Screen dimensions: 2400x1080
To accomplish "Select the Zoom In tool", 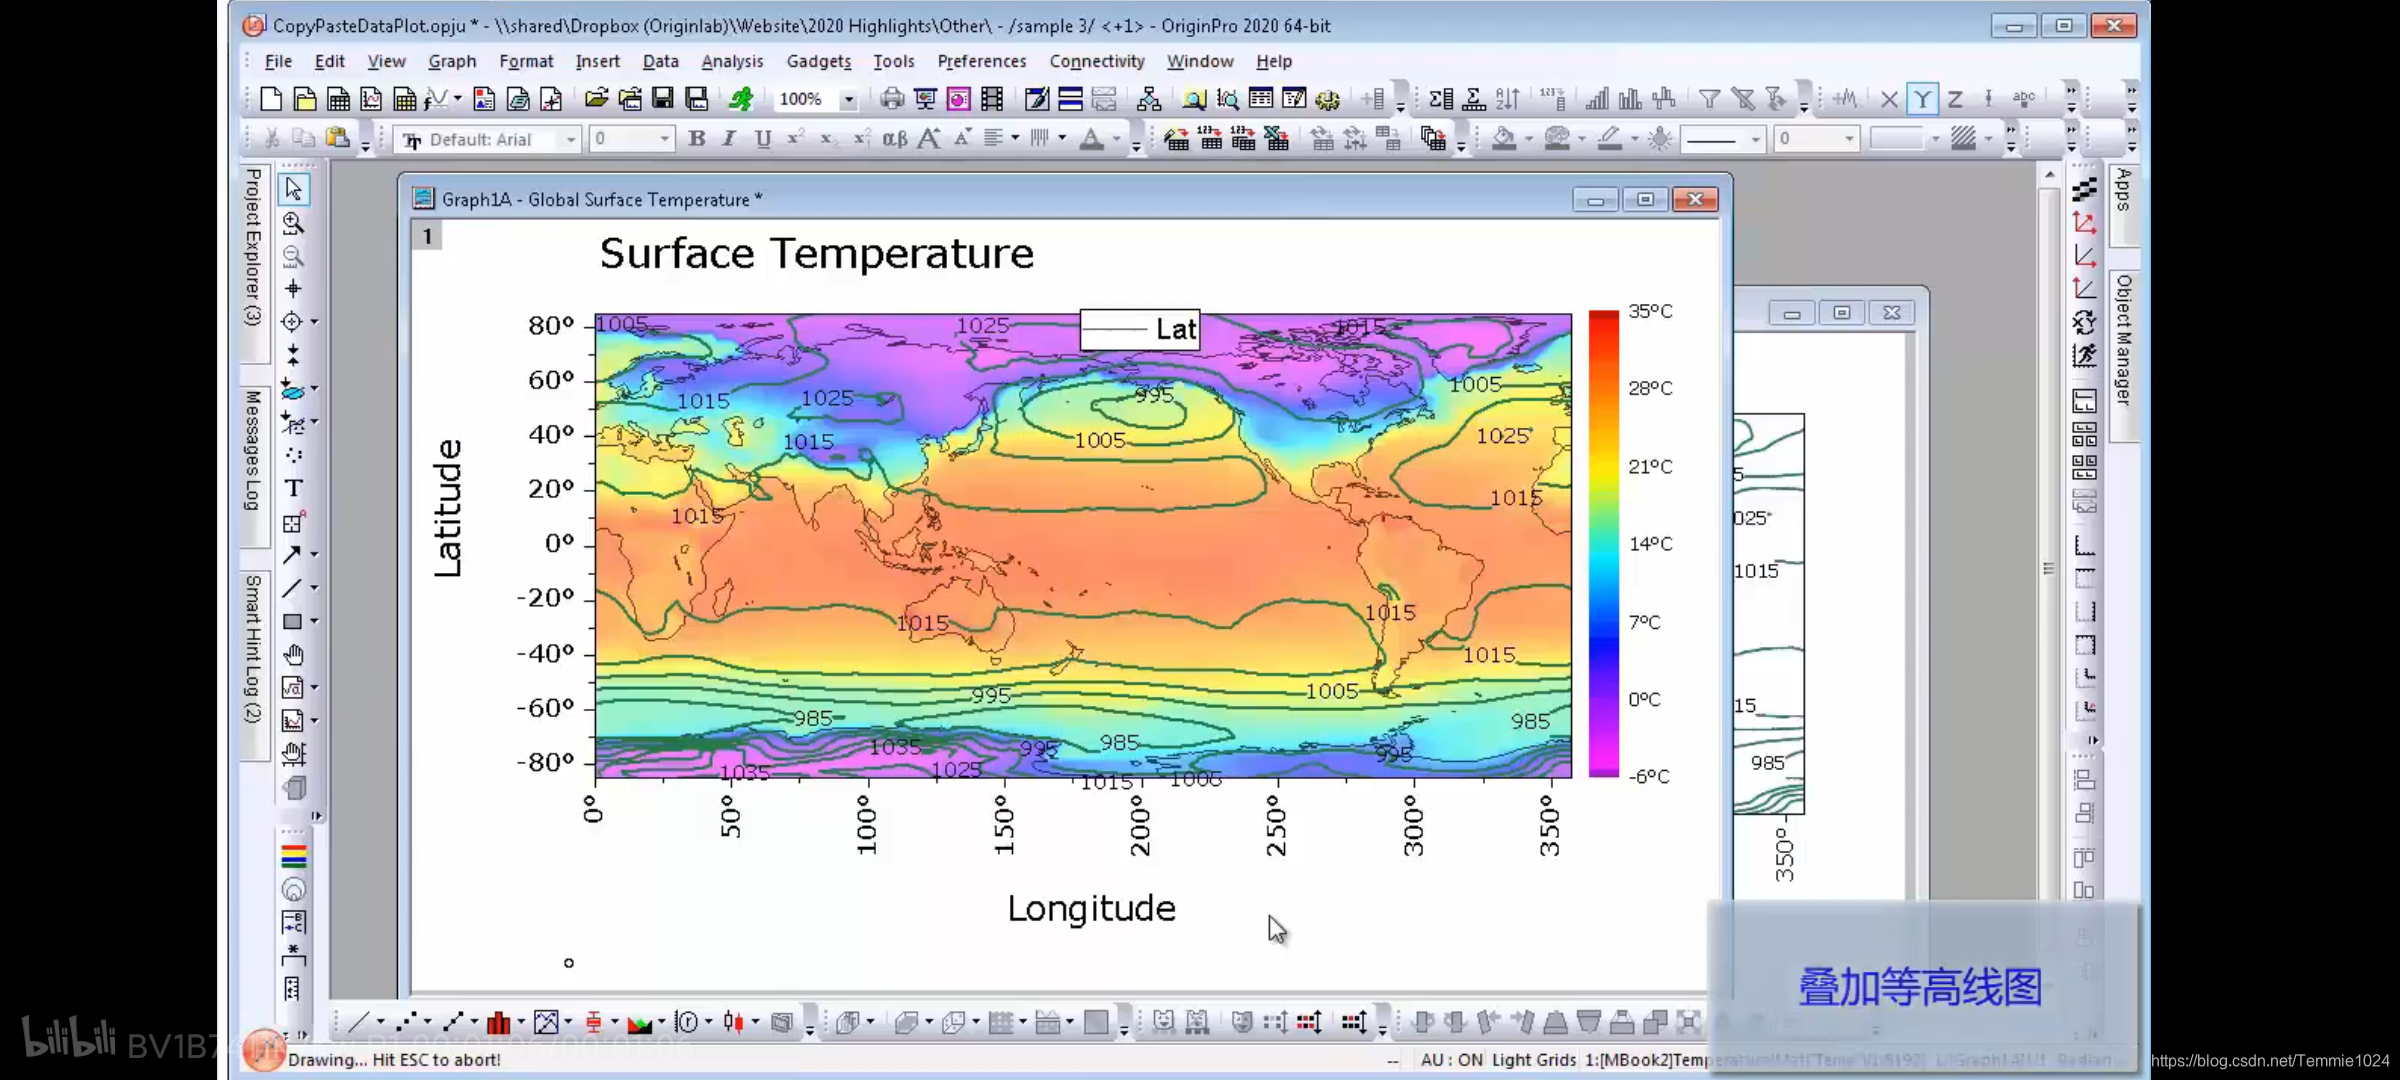I will (293, 222).
